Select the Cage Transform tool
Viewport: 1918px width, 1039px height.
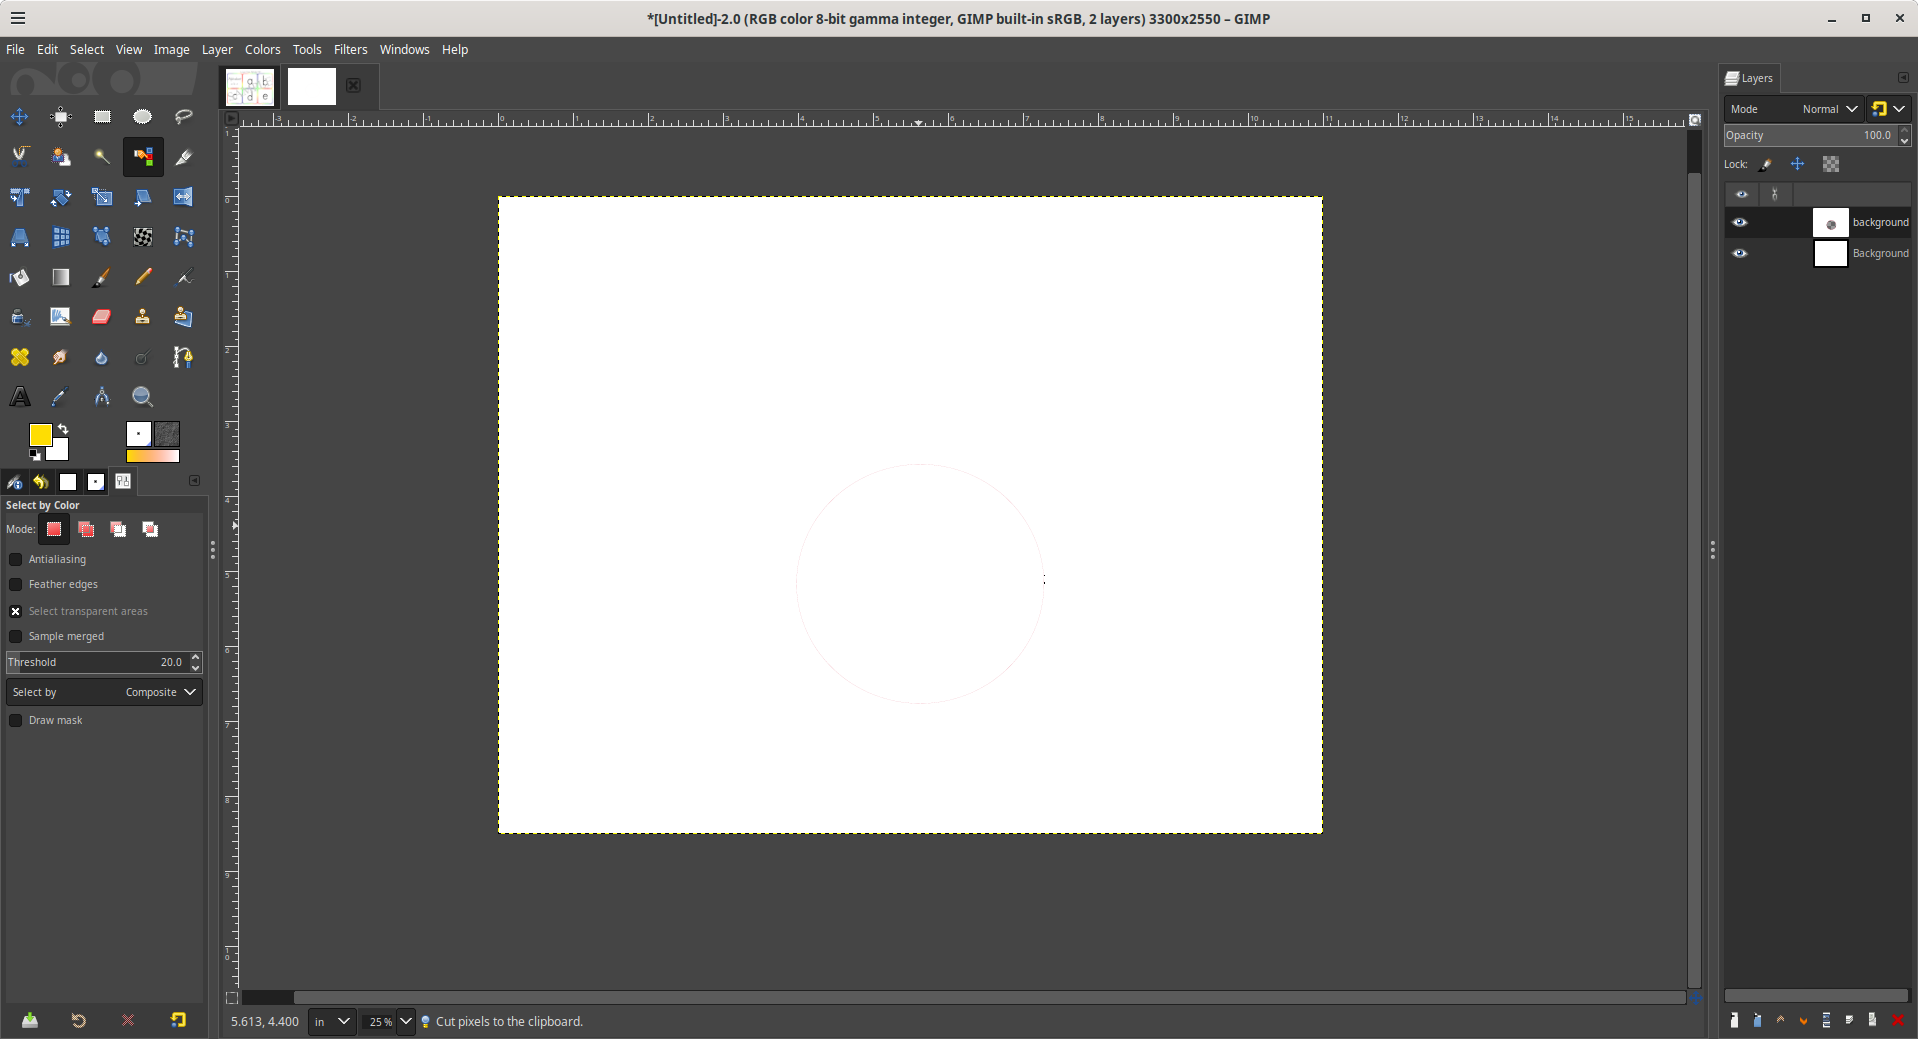pyautogui.click(x=184, y=237)
